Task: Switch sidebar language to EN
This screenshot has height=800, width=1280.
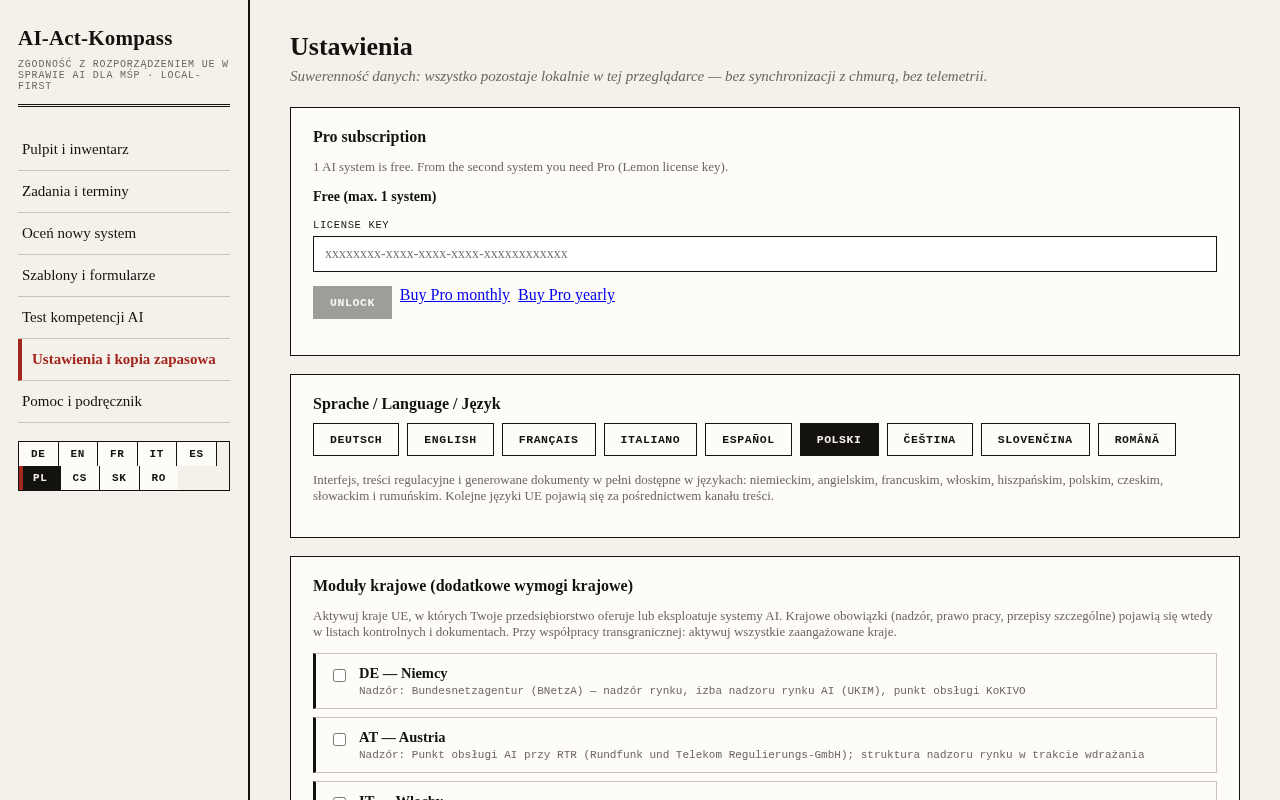Action: [x=78, y=454]
